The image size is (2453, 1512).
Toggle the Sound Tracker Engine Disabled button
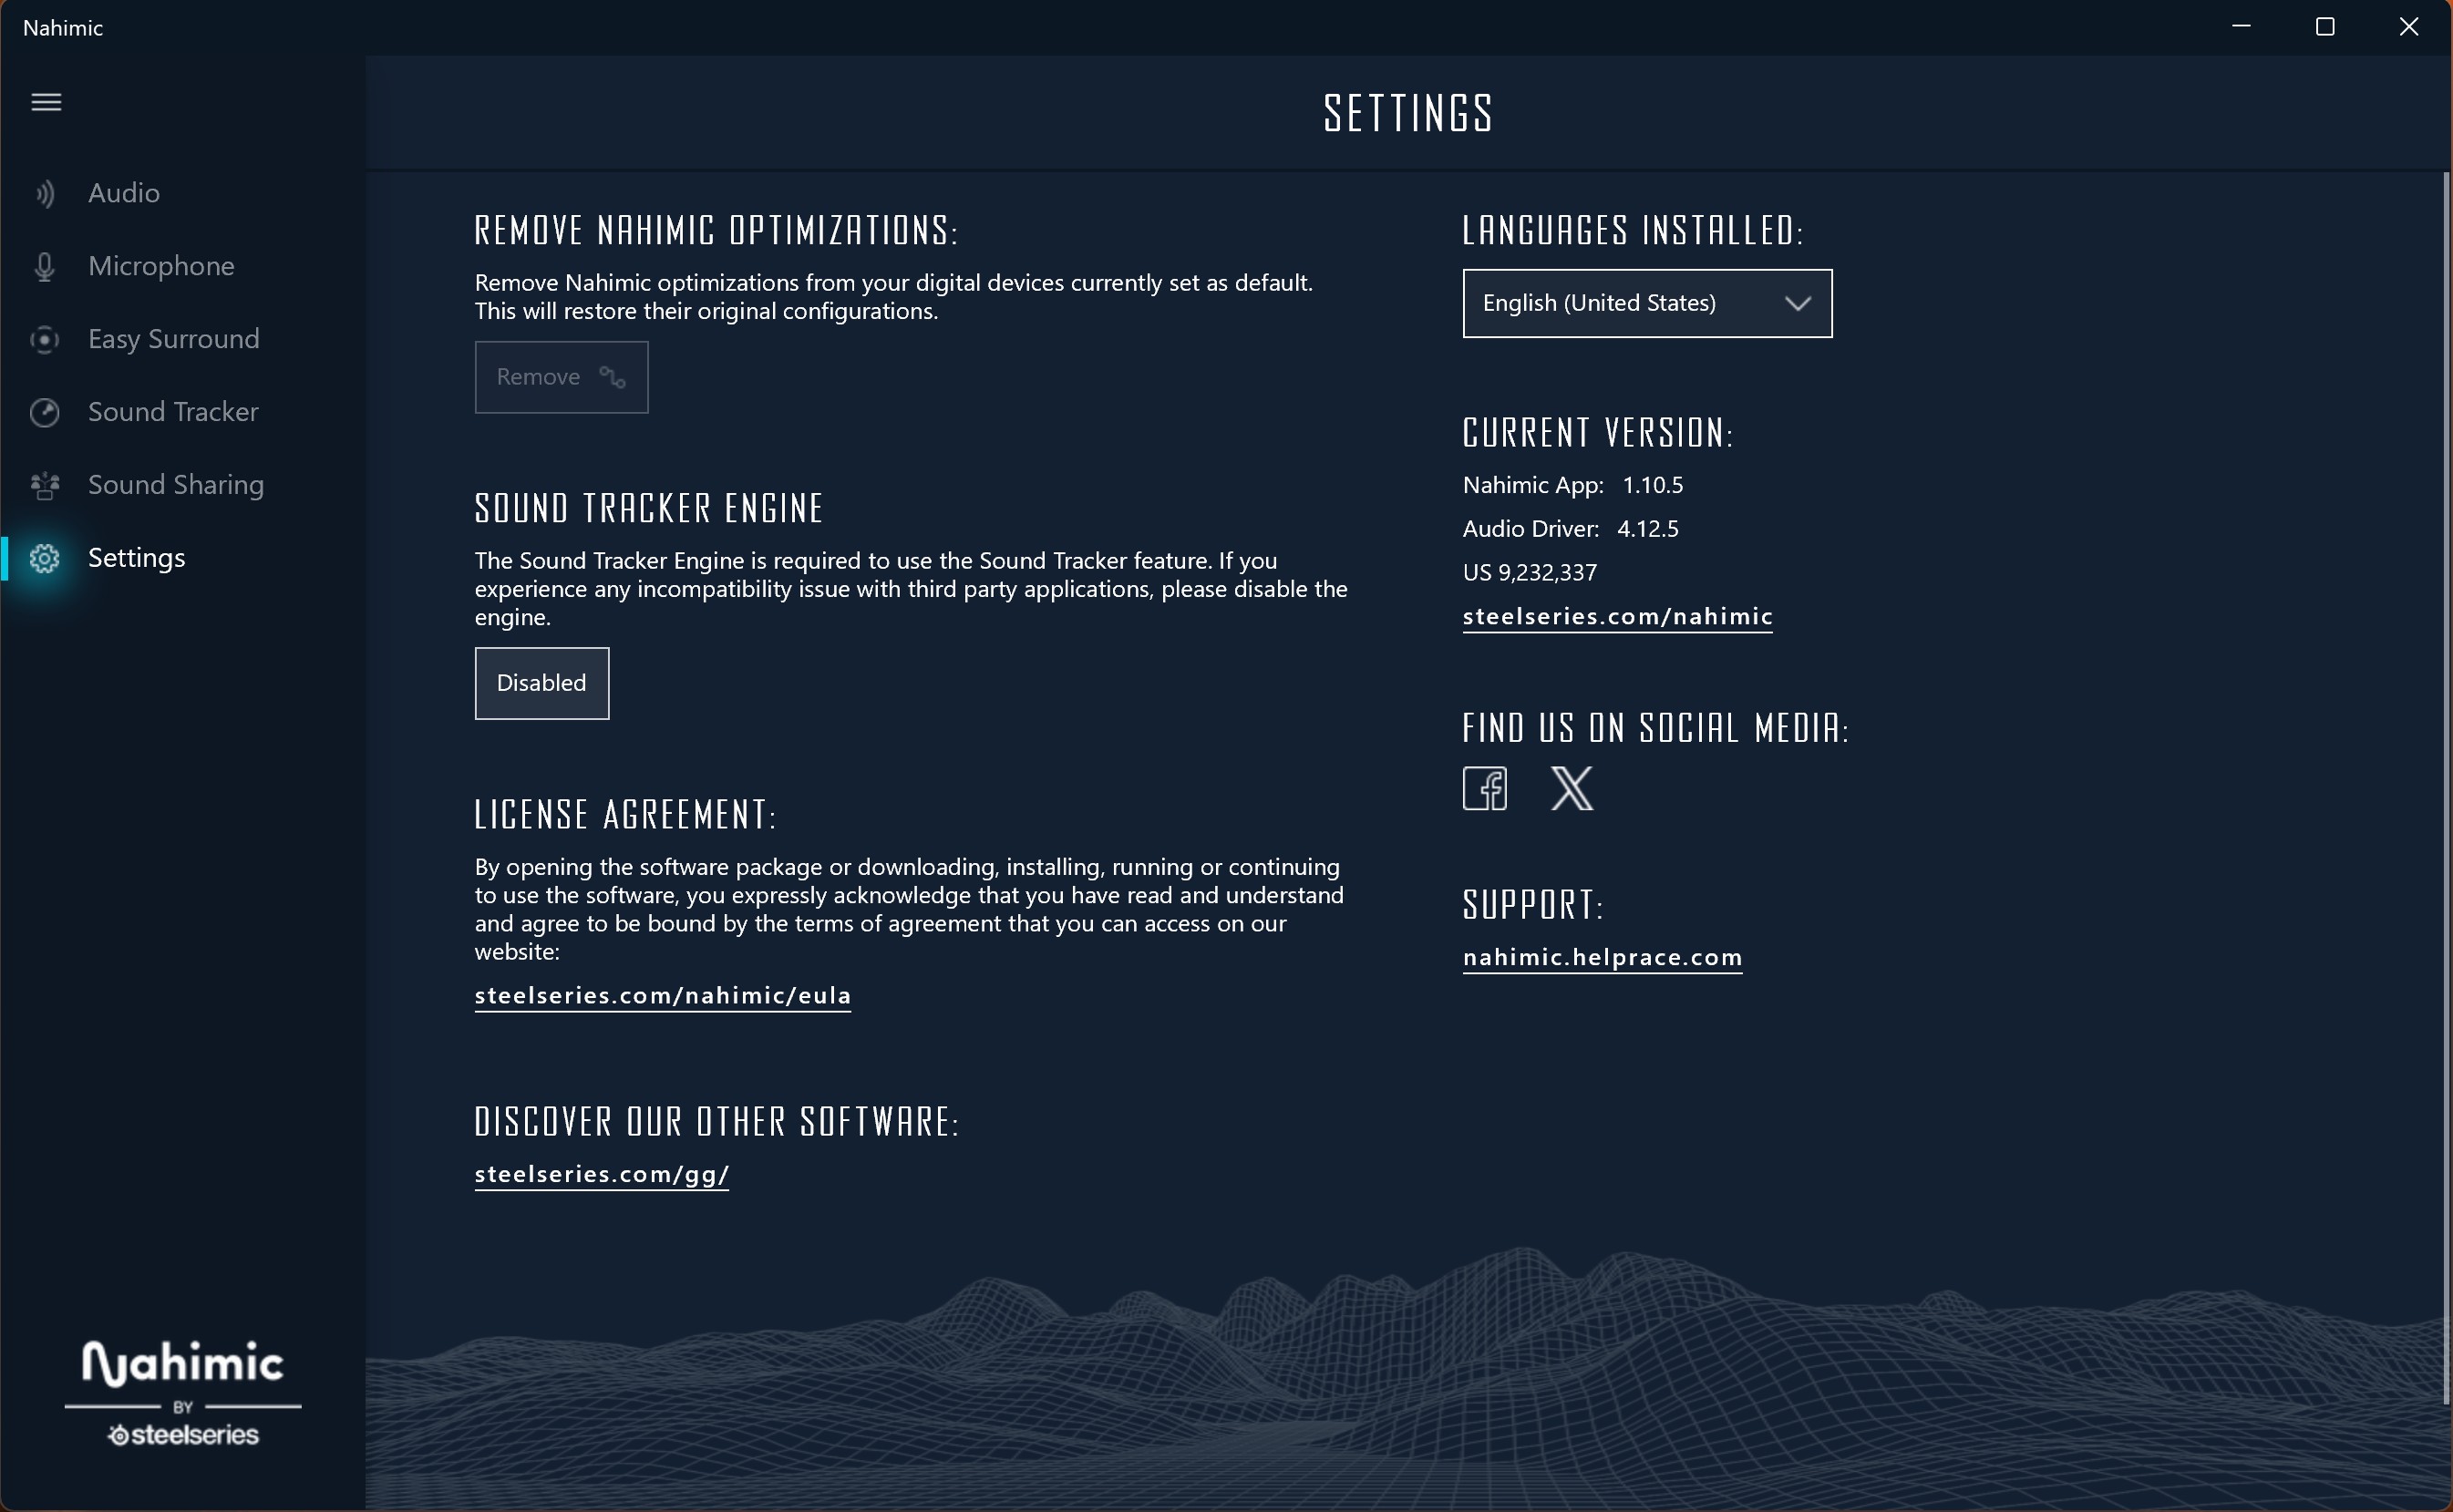coord(541,683)
